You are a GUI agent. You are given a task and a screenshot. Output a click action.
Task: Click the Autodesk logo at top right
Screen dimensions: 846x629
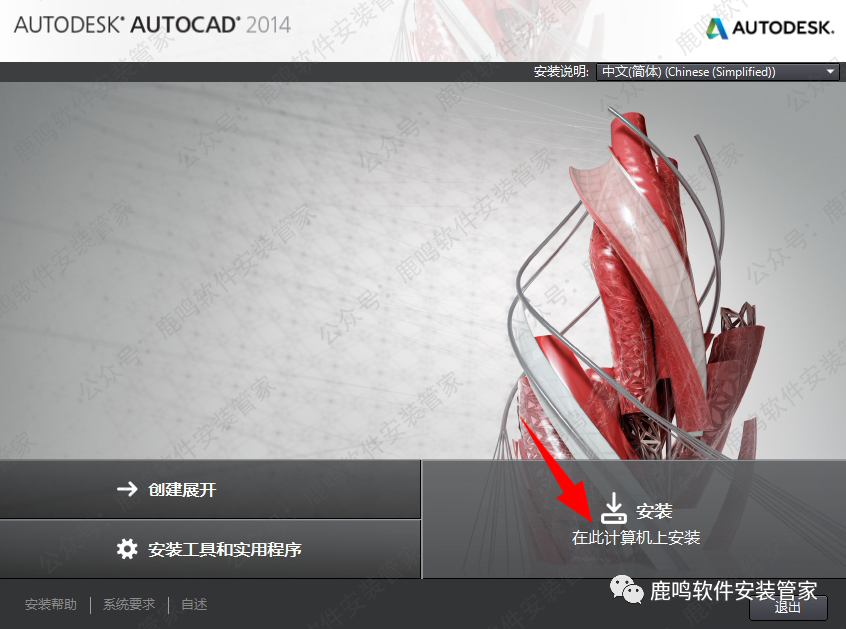pyautogui.click(x=769, y=28)
